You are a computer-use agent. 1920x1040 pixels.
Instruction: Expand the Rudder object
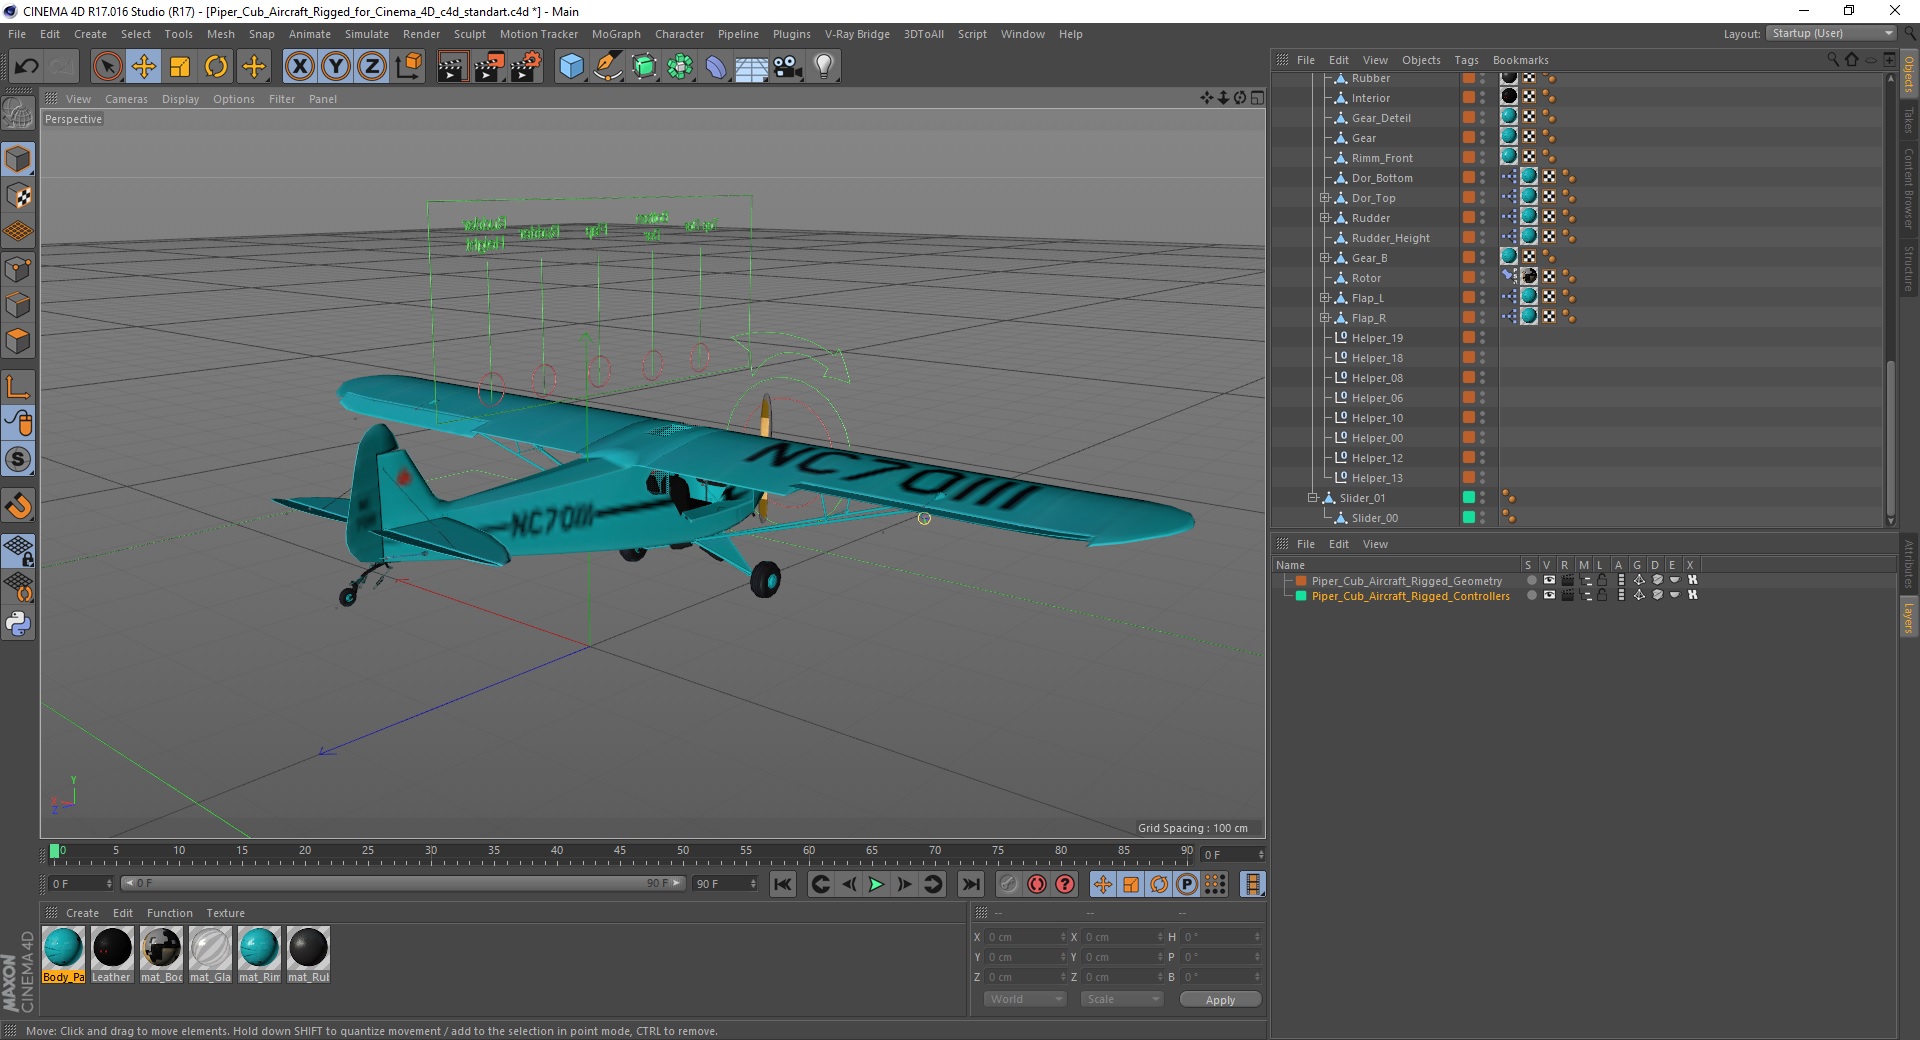tap(1324, 218)
